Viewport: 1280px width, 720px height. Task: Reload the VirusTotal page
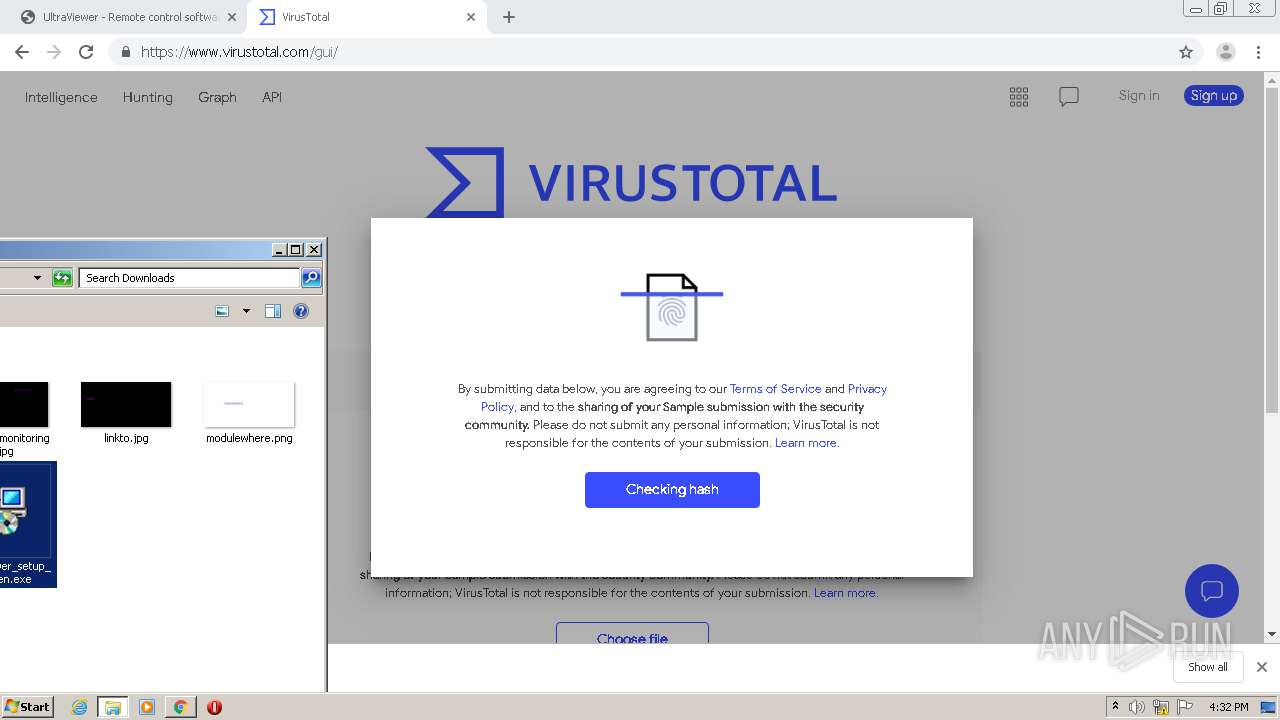(x=86, y=52)
